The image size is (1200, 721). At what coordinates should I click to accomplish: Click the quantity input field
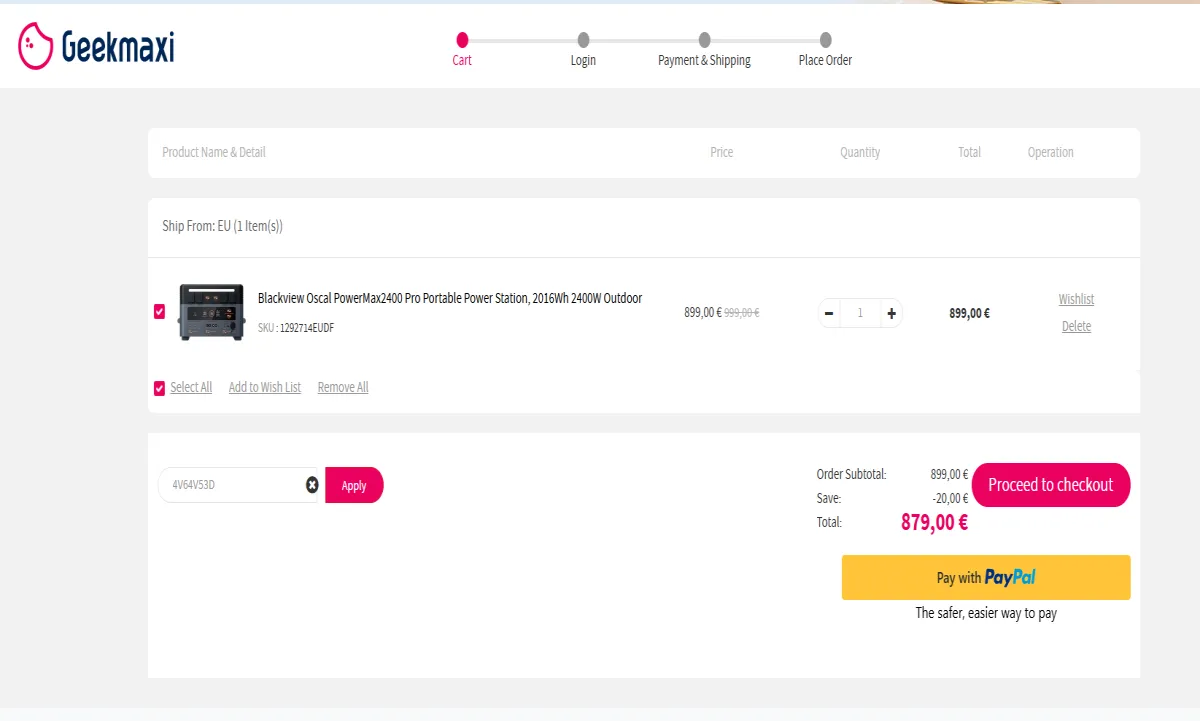(860, 313)
